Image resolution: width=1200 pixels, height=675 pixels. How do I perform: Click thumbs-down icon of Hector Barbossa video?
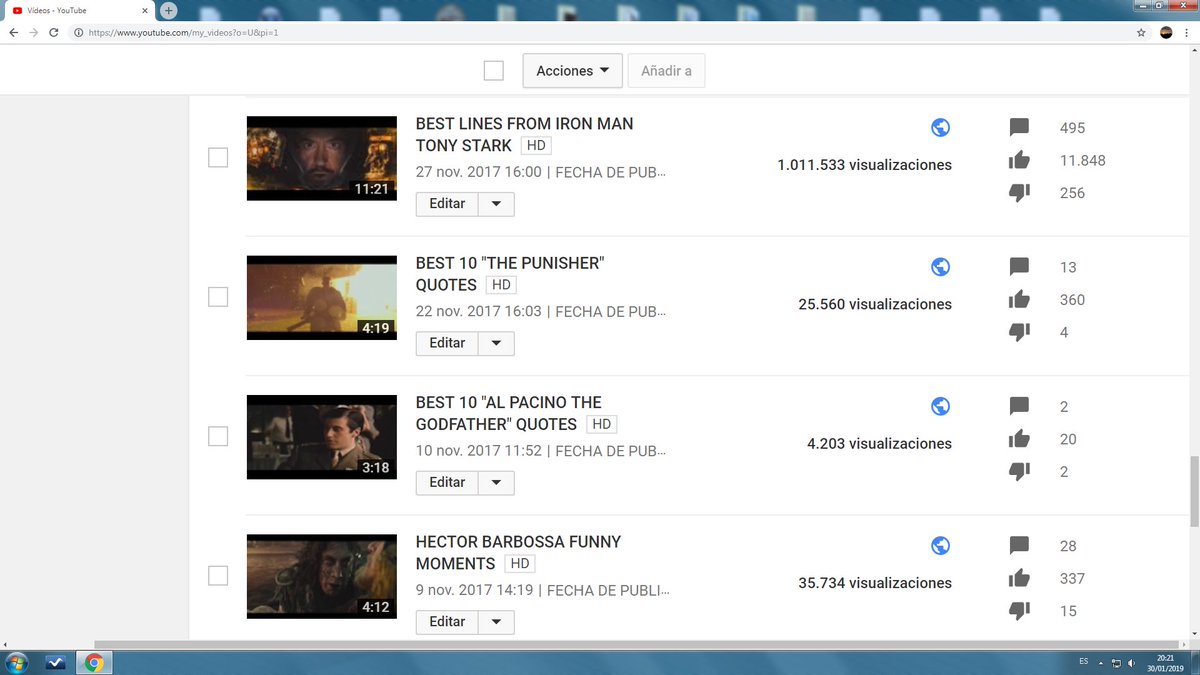pyautogui.click(x=1019, y=610)
